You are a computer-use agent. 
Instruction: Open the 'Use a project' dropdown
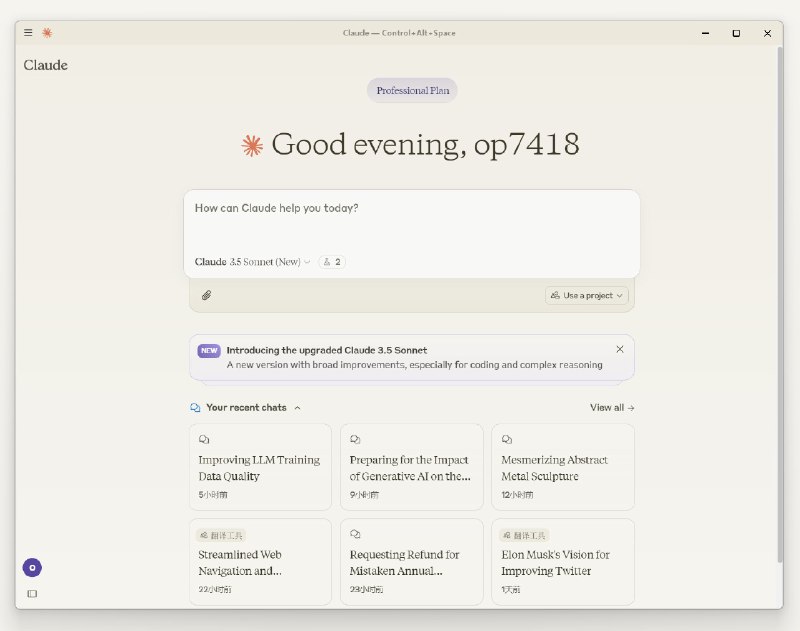pyautogui.click(x=586, y=295)
